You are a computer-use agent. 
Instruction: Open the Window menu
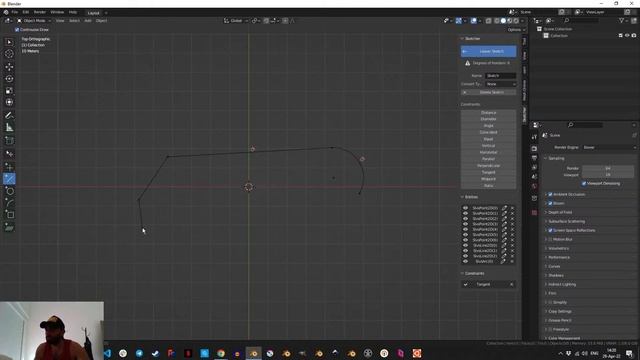coord(57,12)
